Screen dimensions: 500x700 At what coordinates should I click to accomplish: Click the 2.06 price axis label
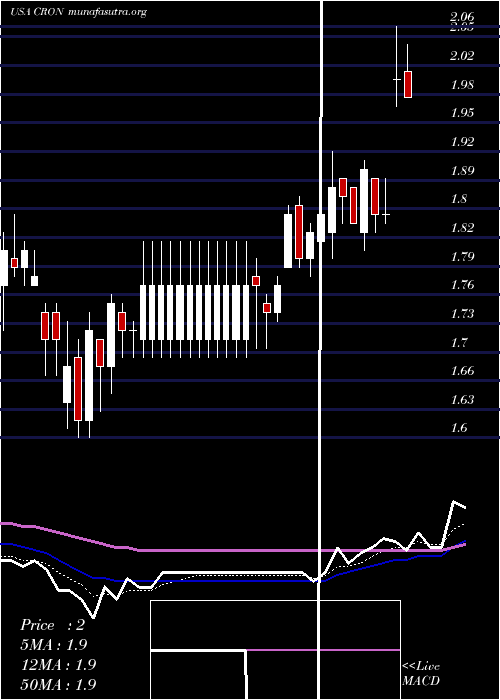click(x=462, y=17)
